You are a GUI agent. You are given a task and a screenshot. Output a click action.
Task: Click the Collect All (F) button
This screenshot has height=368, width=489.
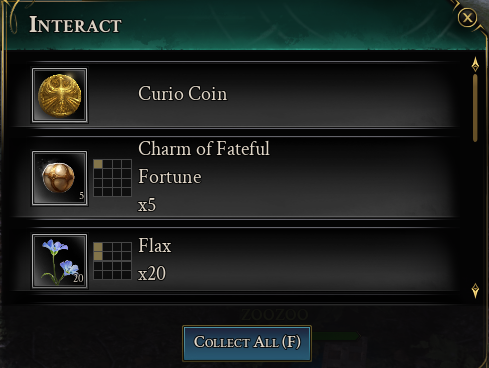point(247,343)
